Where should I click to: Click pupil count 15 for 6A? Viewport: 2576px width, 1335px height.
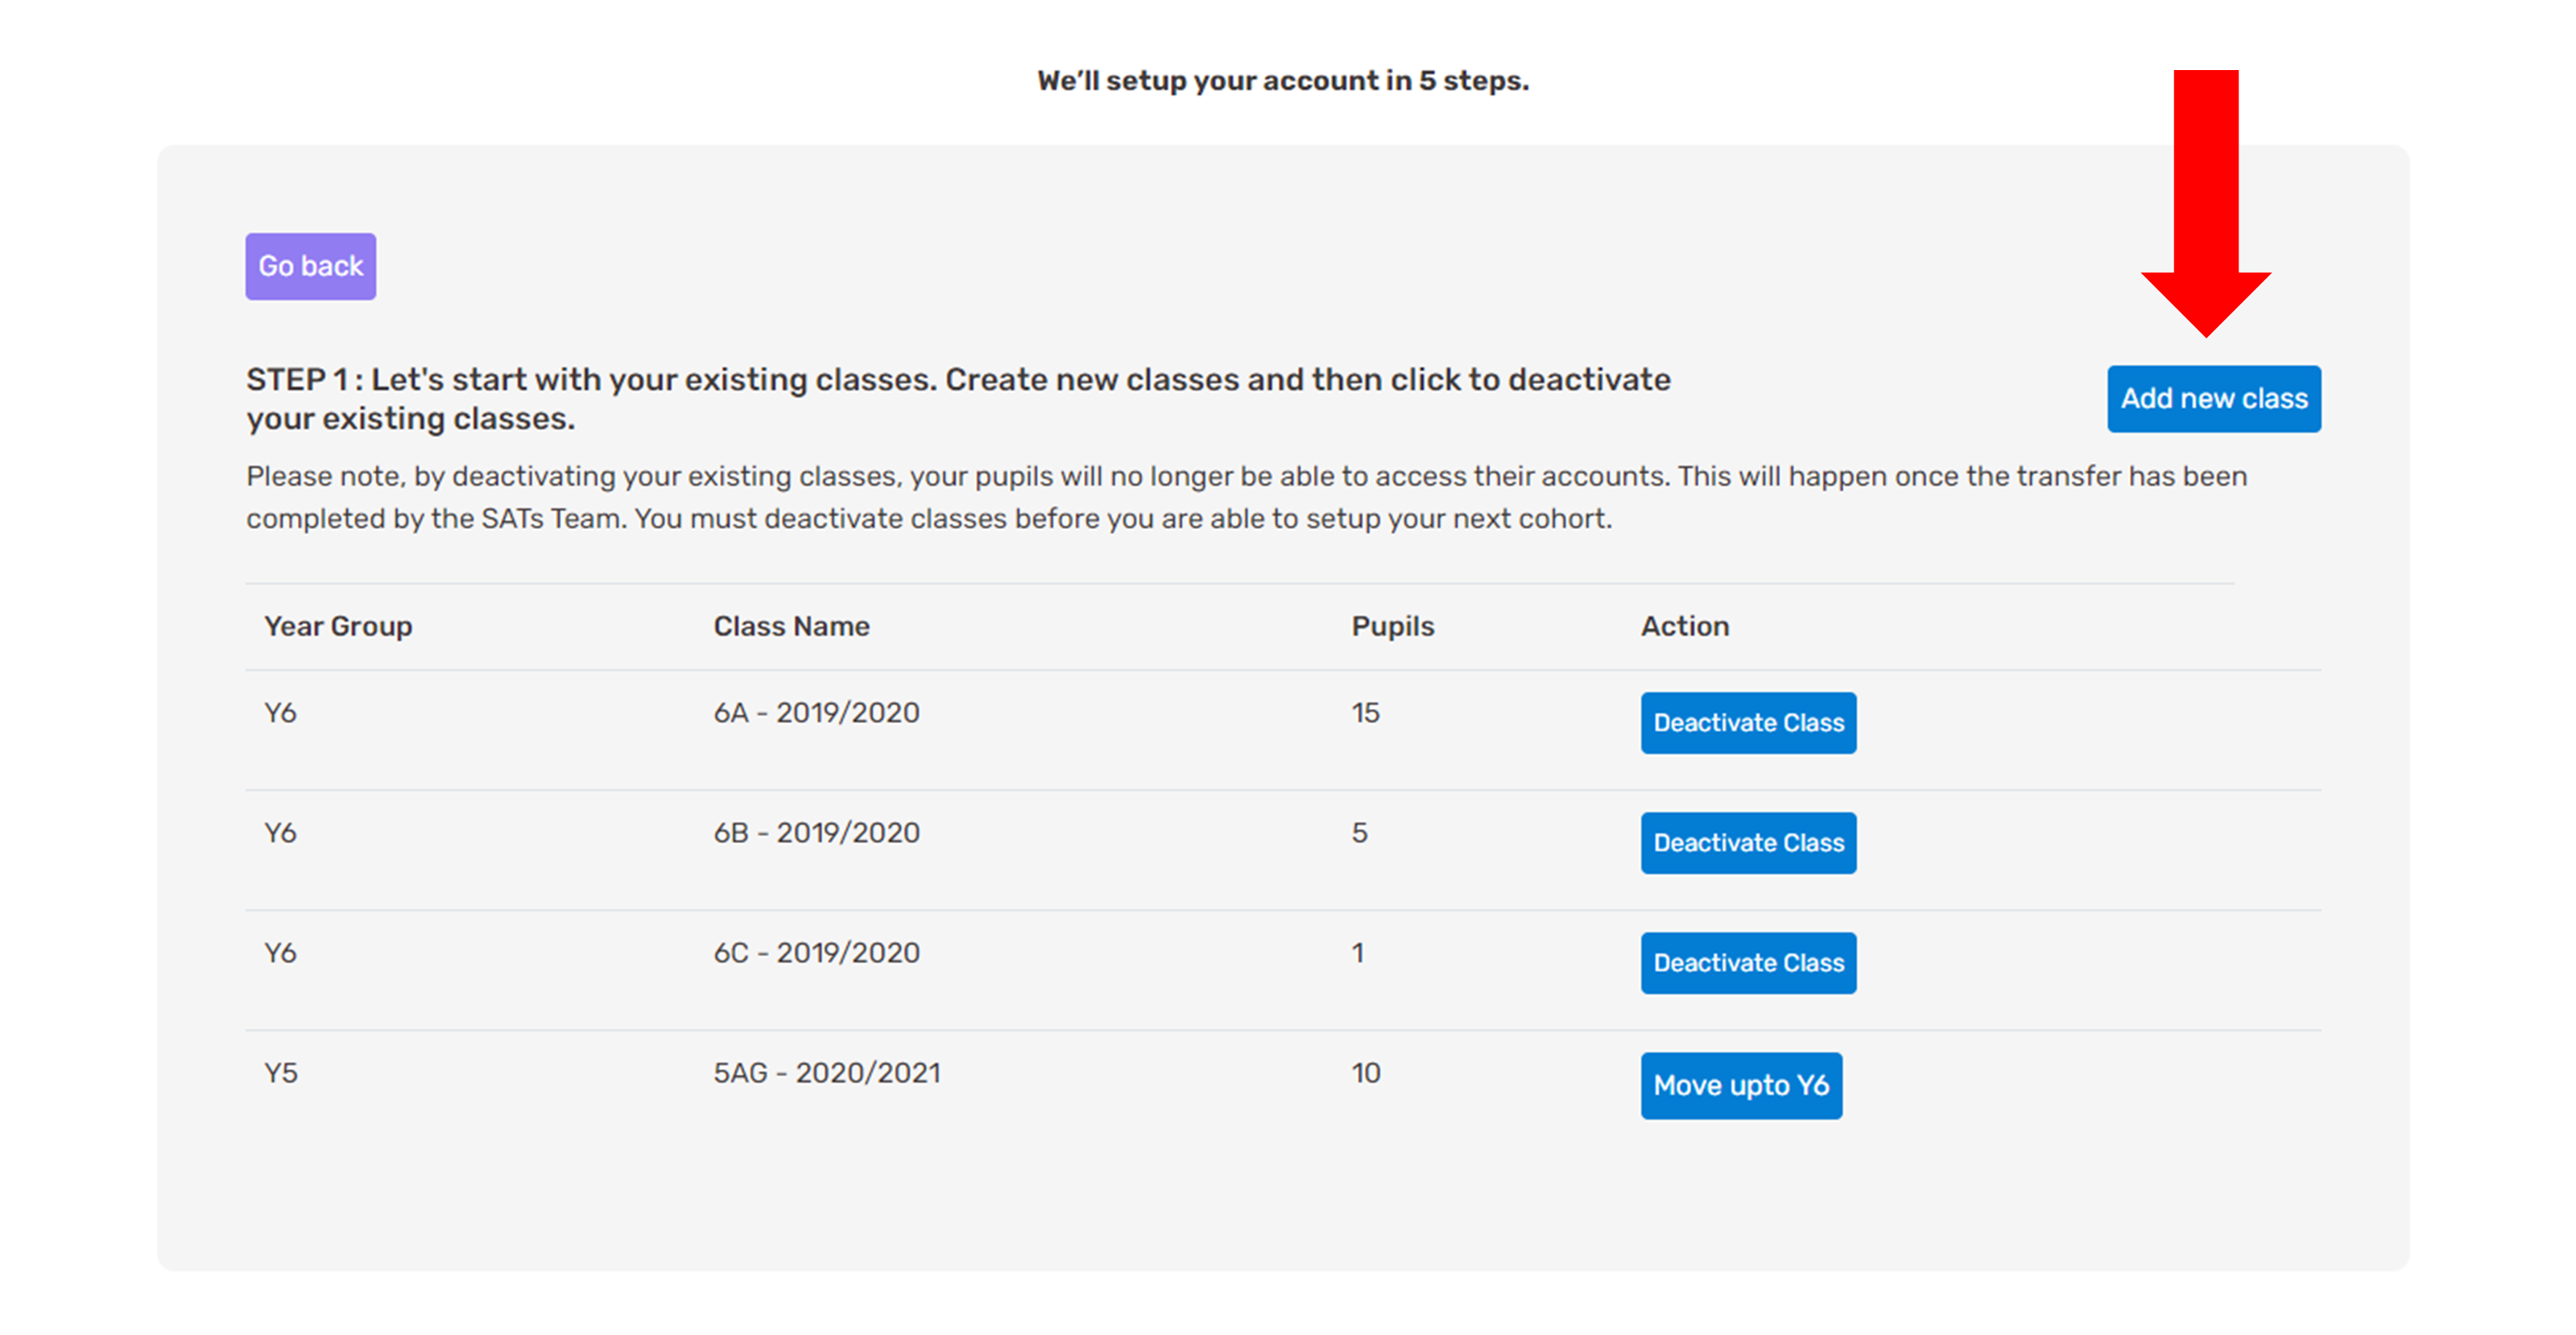point(1365,713)
